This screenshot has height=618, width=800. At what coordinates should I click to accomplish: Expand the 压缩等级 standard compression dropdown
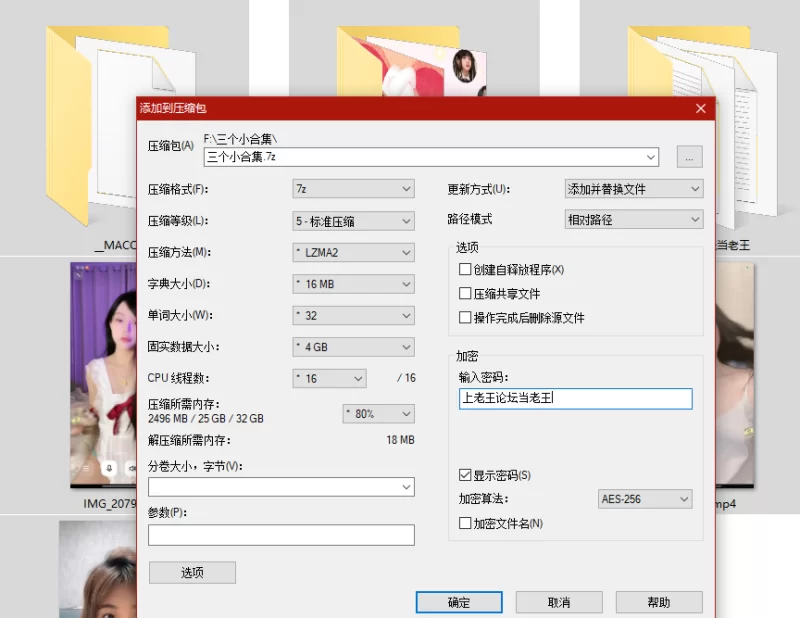353,220
